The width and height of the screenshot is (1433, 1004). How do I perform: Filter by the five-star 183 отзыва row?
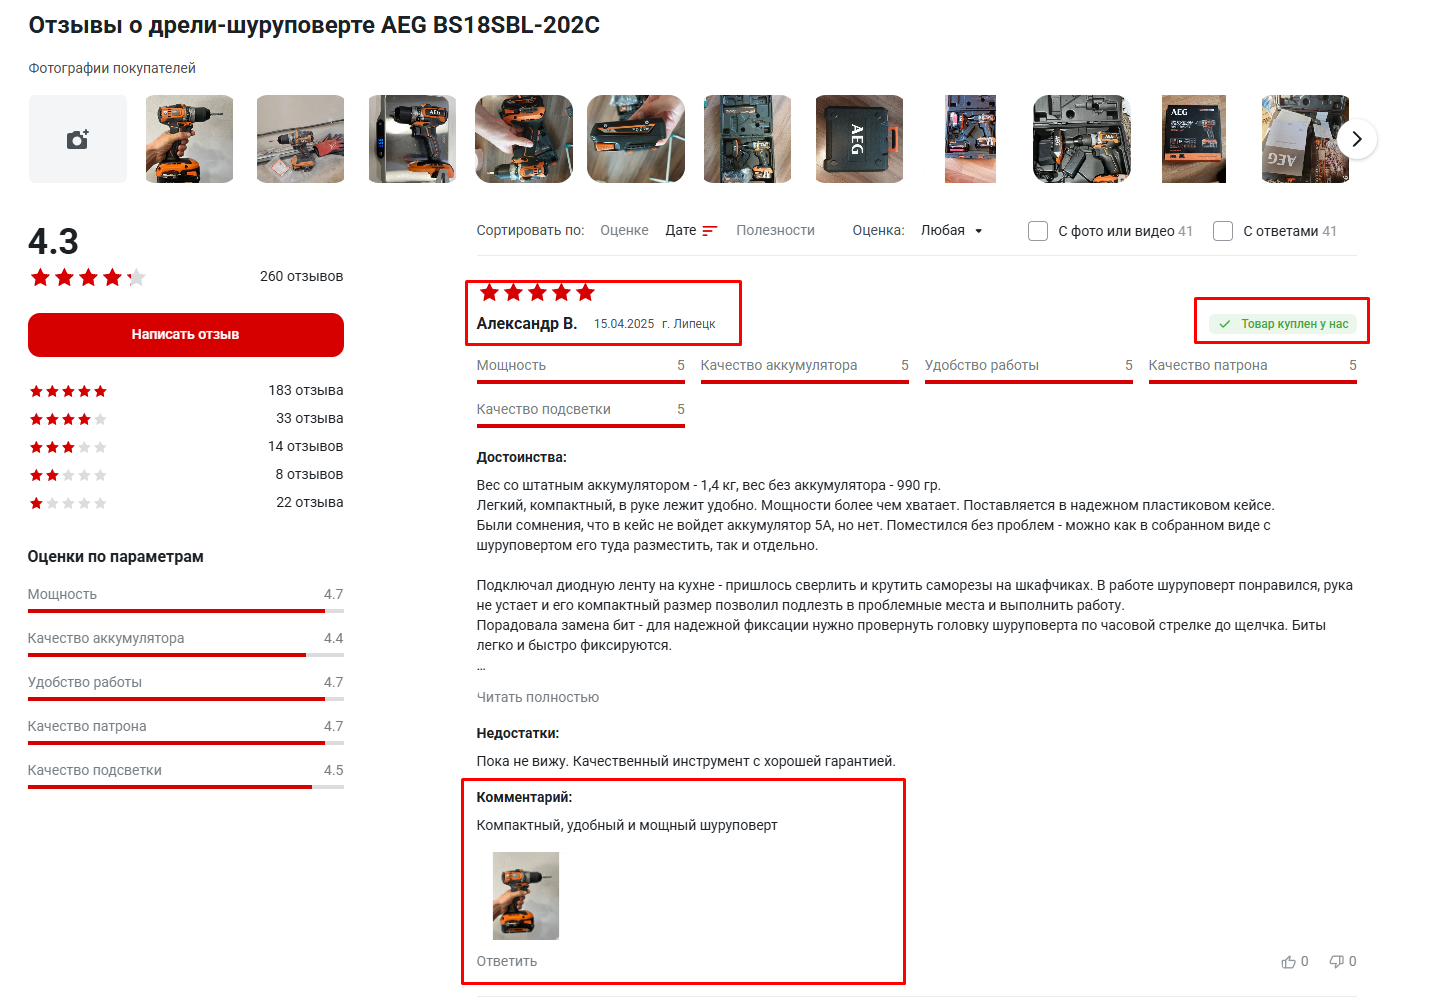pyautogui.click(x=186, y=391)
